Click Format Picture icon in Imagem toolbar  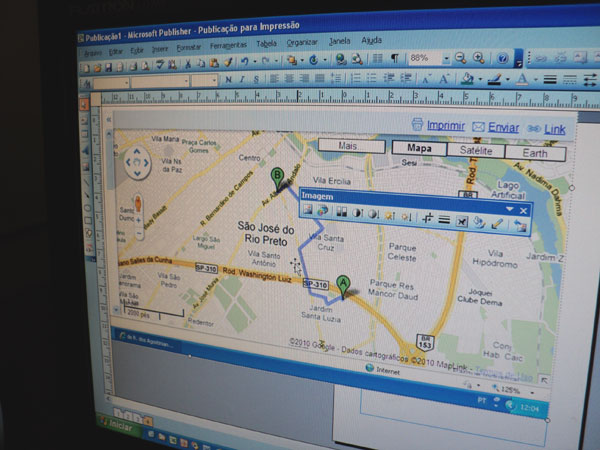(x=479, y=222)
